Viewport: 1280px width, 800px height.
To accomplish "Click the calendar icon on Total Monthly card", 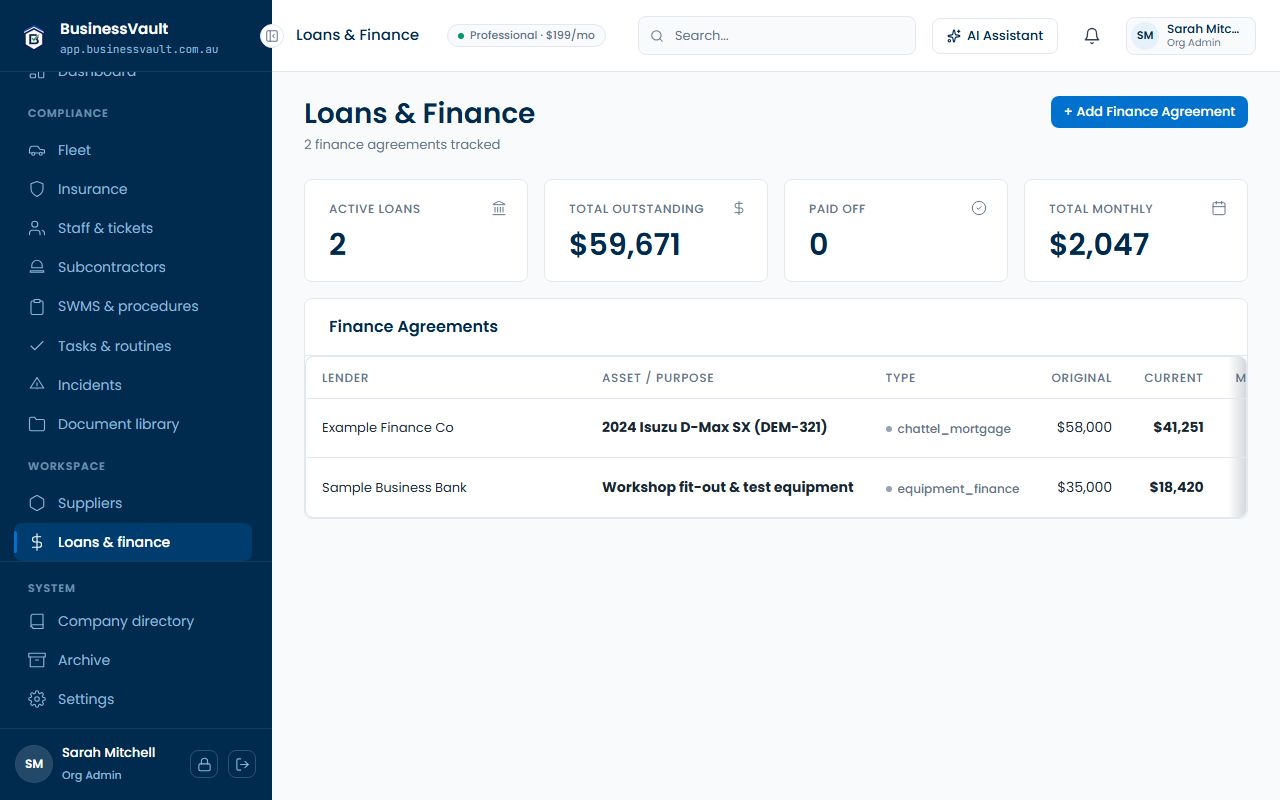I will (x=1219, y=208).
